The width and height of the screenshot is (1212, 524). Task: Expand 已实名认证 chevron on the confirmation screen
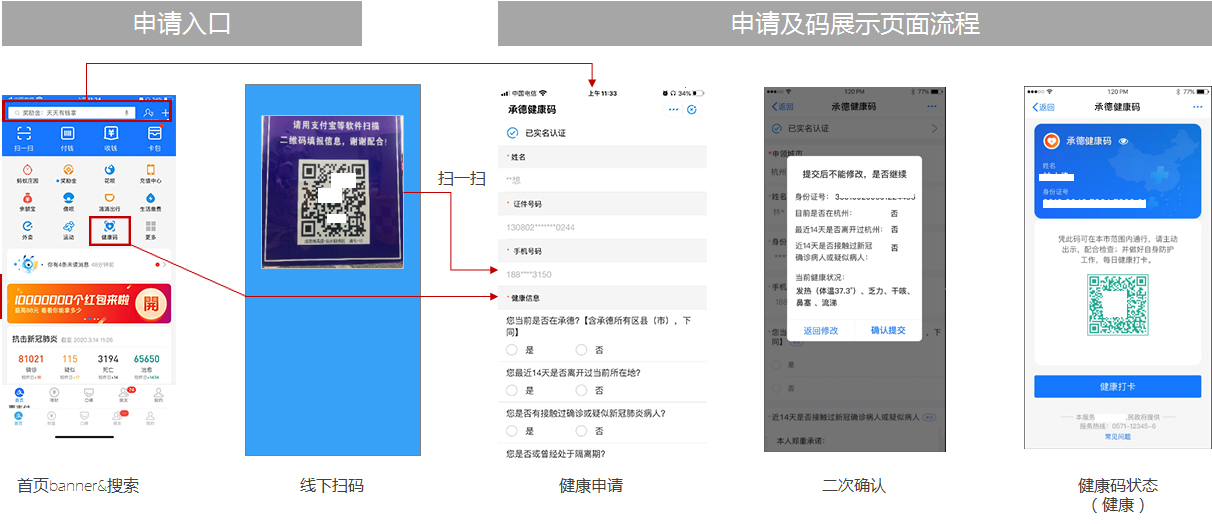pos(934,129)
